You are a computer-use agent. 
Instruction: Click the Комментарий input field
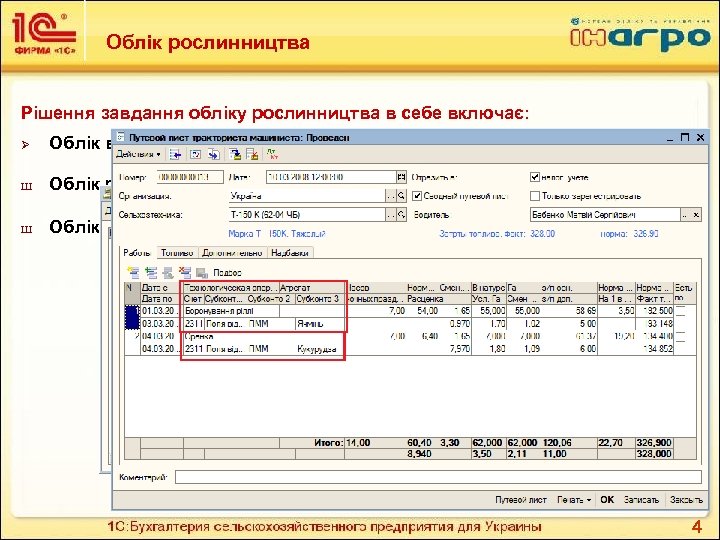(438, 477)
